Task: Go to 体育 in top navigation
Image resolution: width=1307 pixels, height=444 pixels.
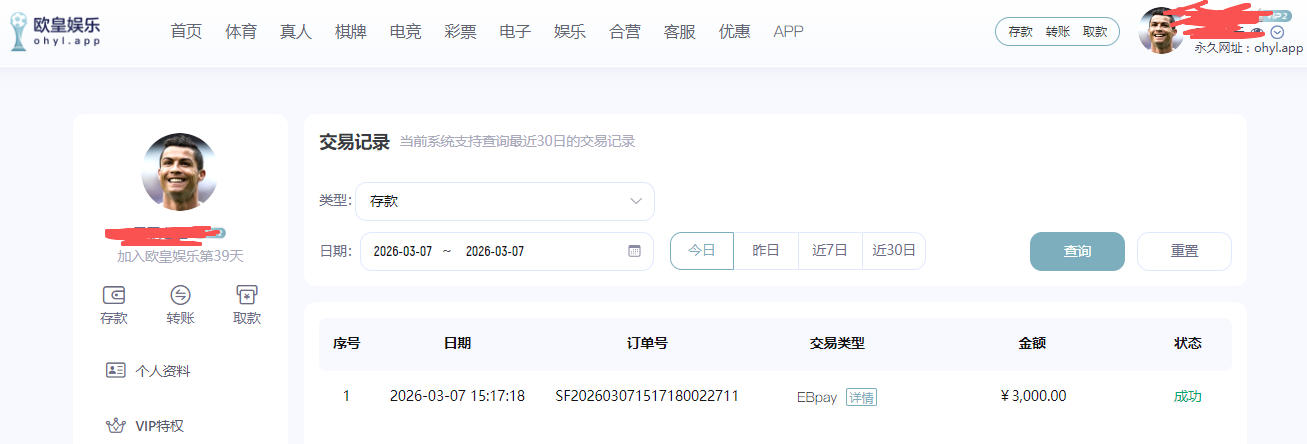Action: (241, 32)
